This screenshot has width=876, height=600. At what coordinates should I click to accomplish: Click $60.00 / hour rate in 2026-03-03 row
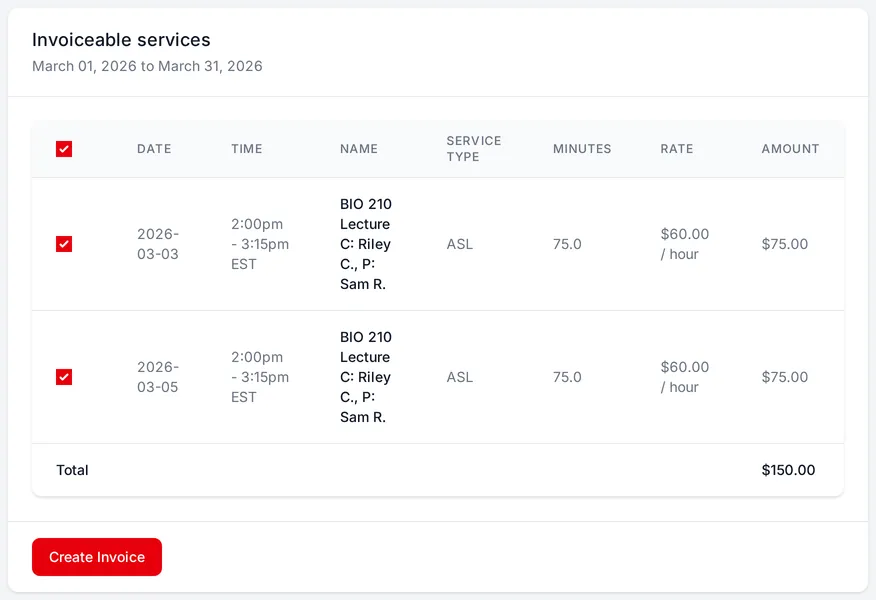684,244
